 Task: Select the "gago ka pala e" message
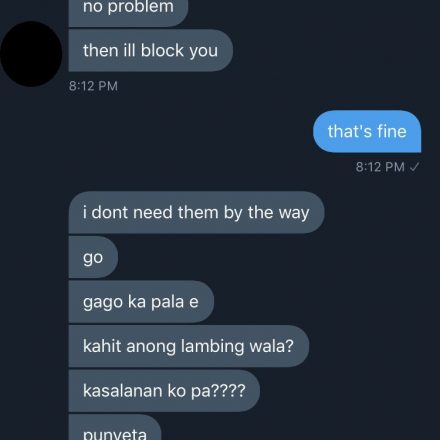click(141, 302)
